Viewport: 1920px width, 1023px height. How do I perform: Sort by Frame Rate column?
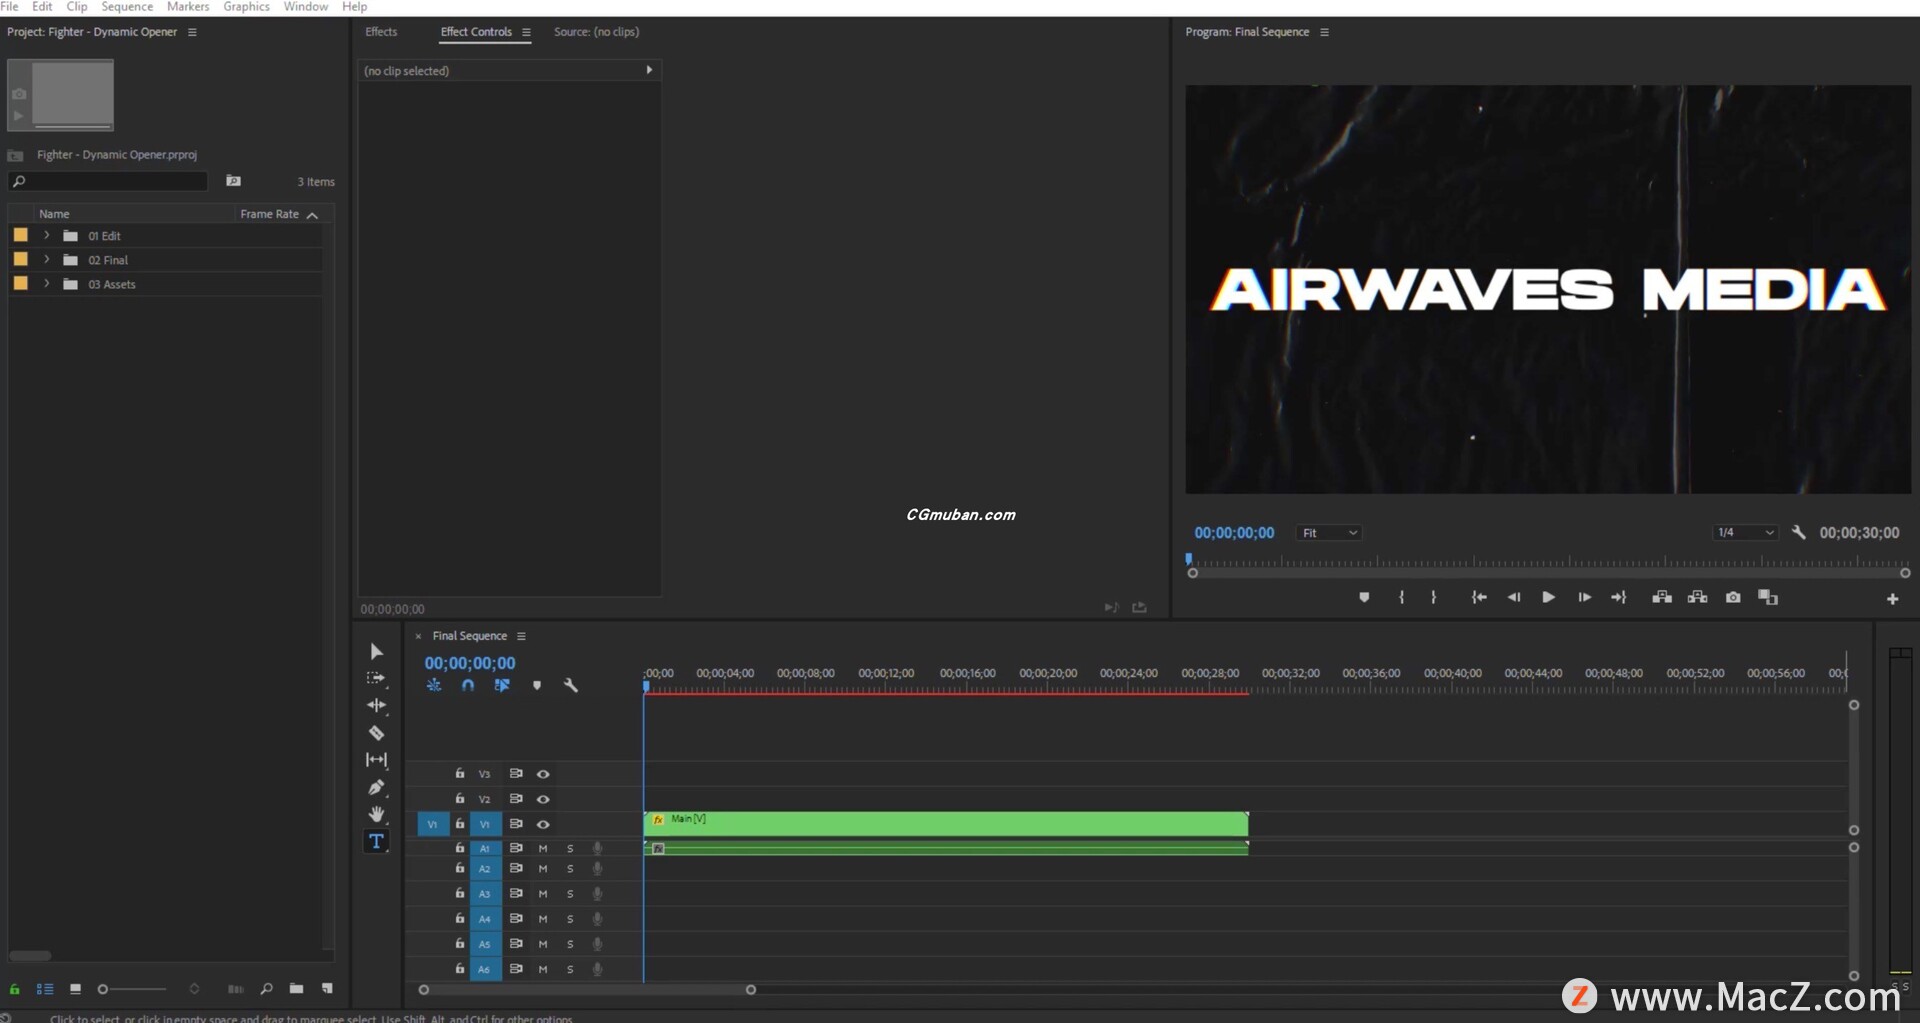(270, 214)
